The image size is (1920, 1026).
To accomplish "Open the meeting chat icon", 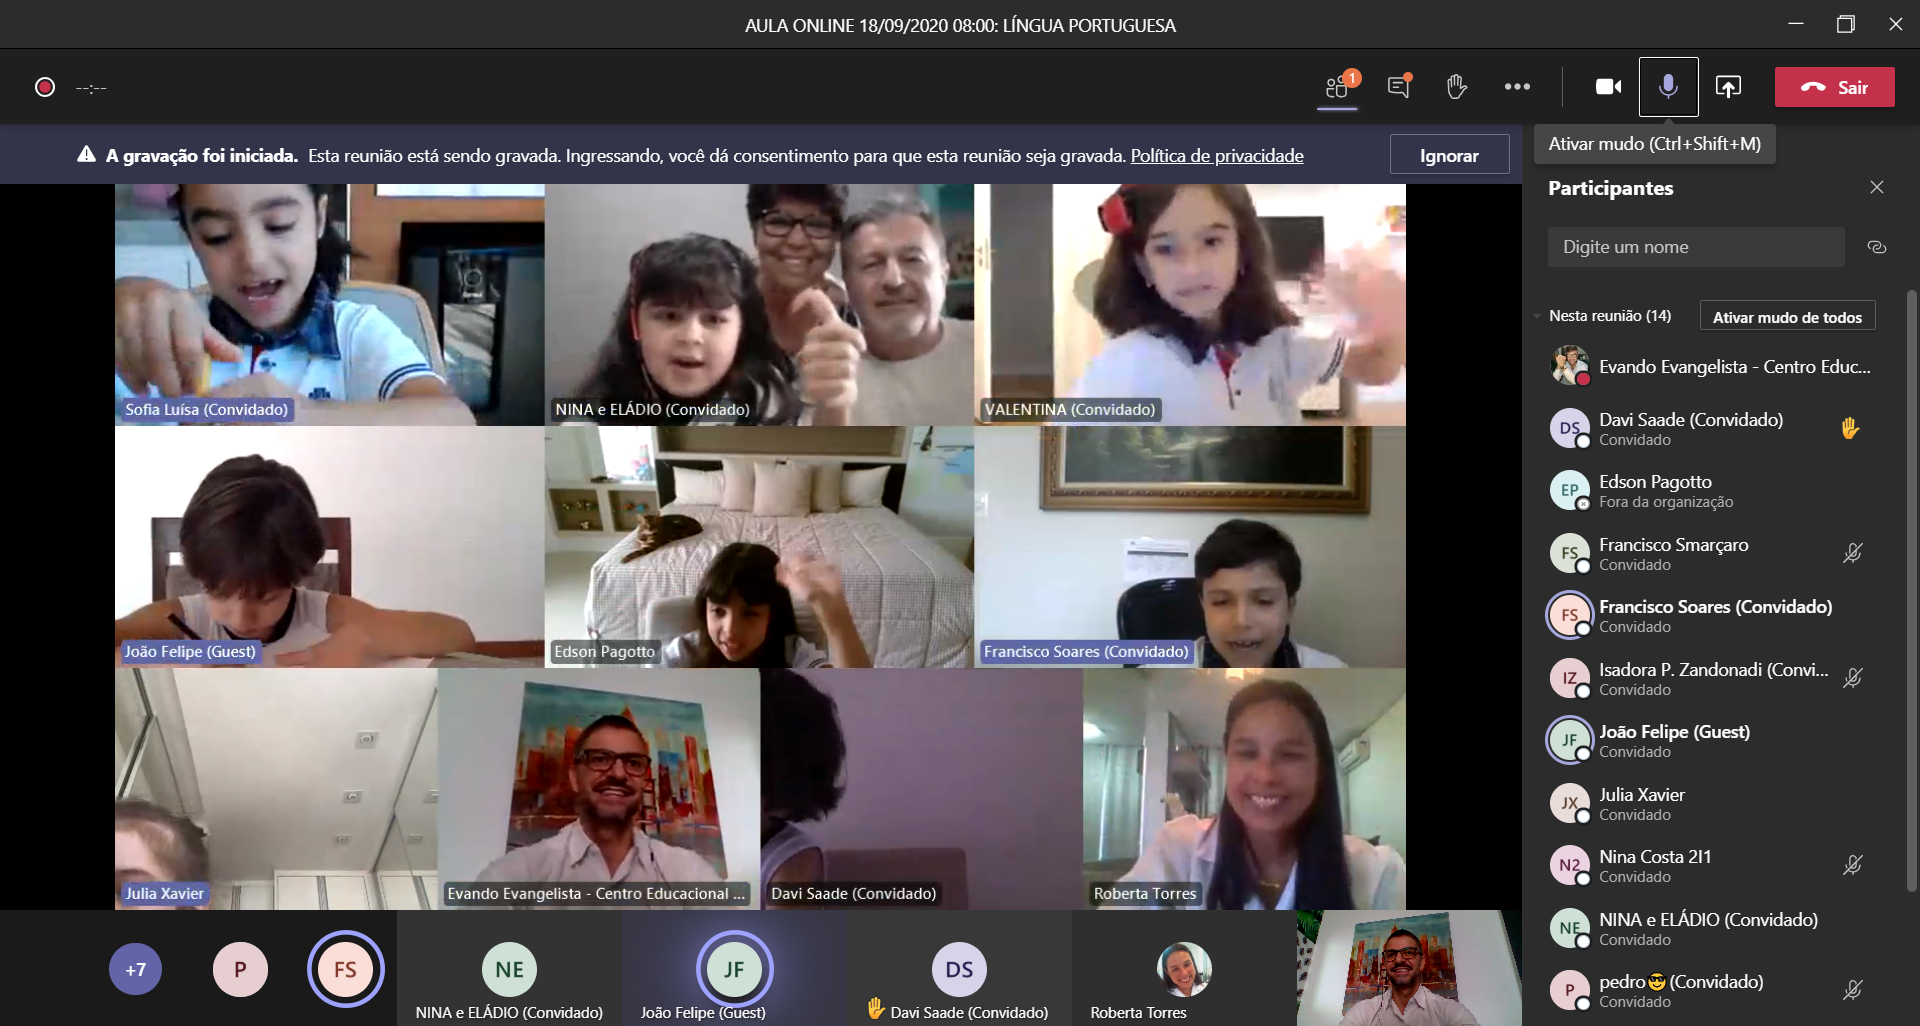I will [1399, 87].
